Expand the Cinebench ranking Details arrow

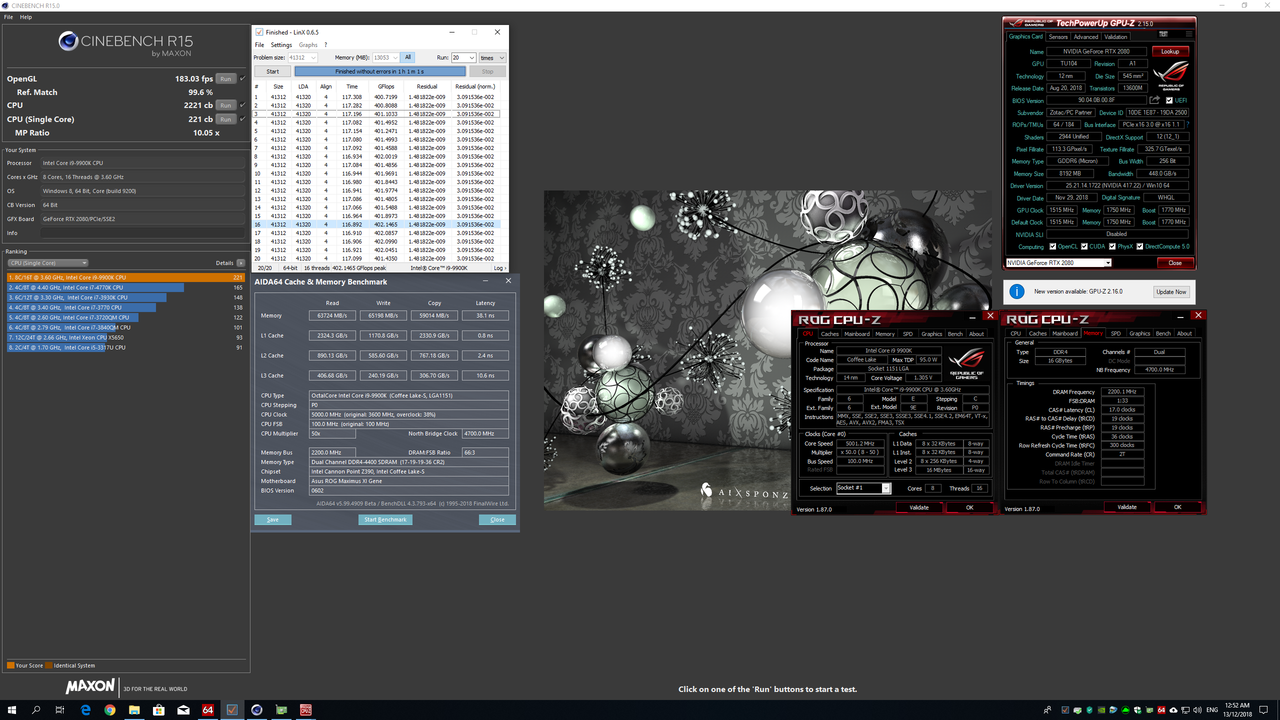tap(240, 263)
